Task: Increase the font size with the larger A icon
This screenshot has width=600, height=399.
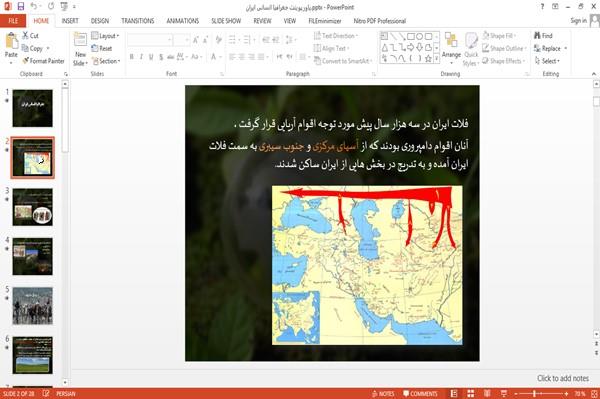Action: tap(196, 40)
